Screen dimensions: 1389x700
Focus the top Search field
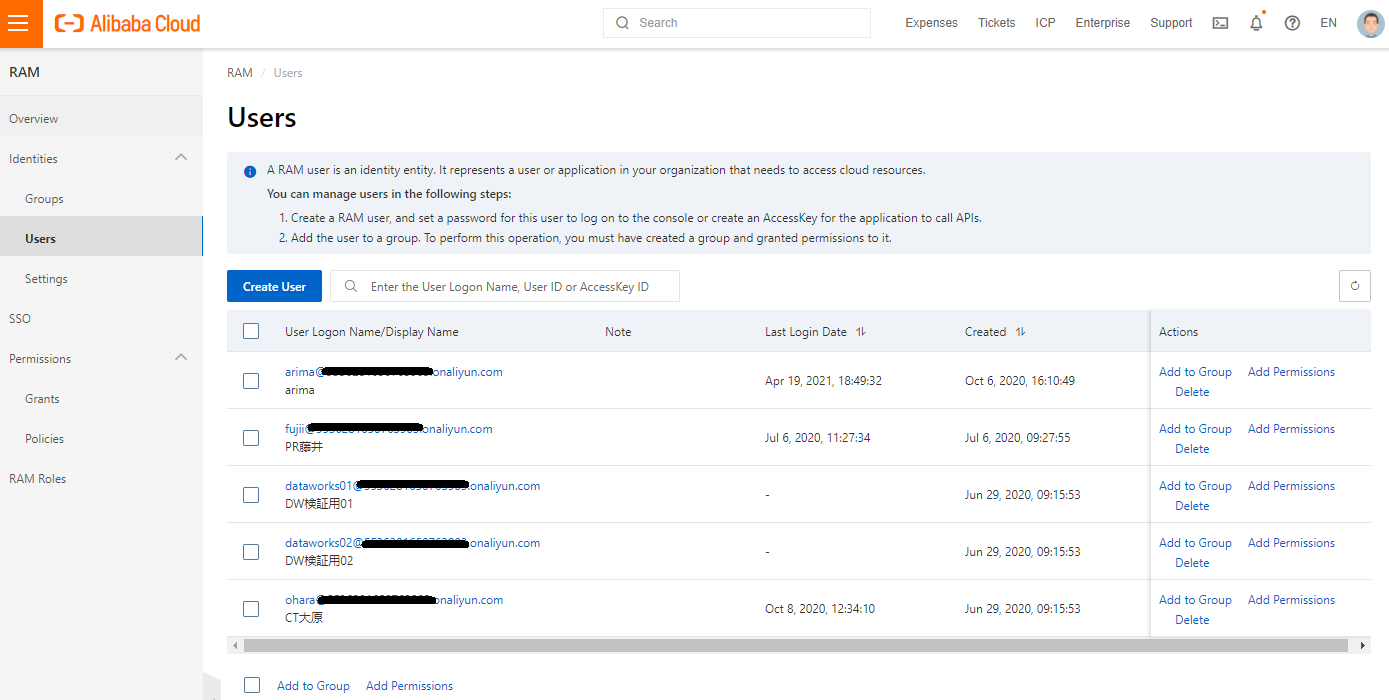point(737,23)
